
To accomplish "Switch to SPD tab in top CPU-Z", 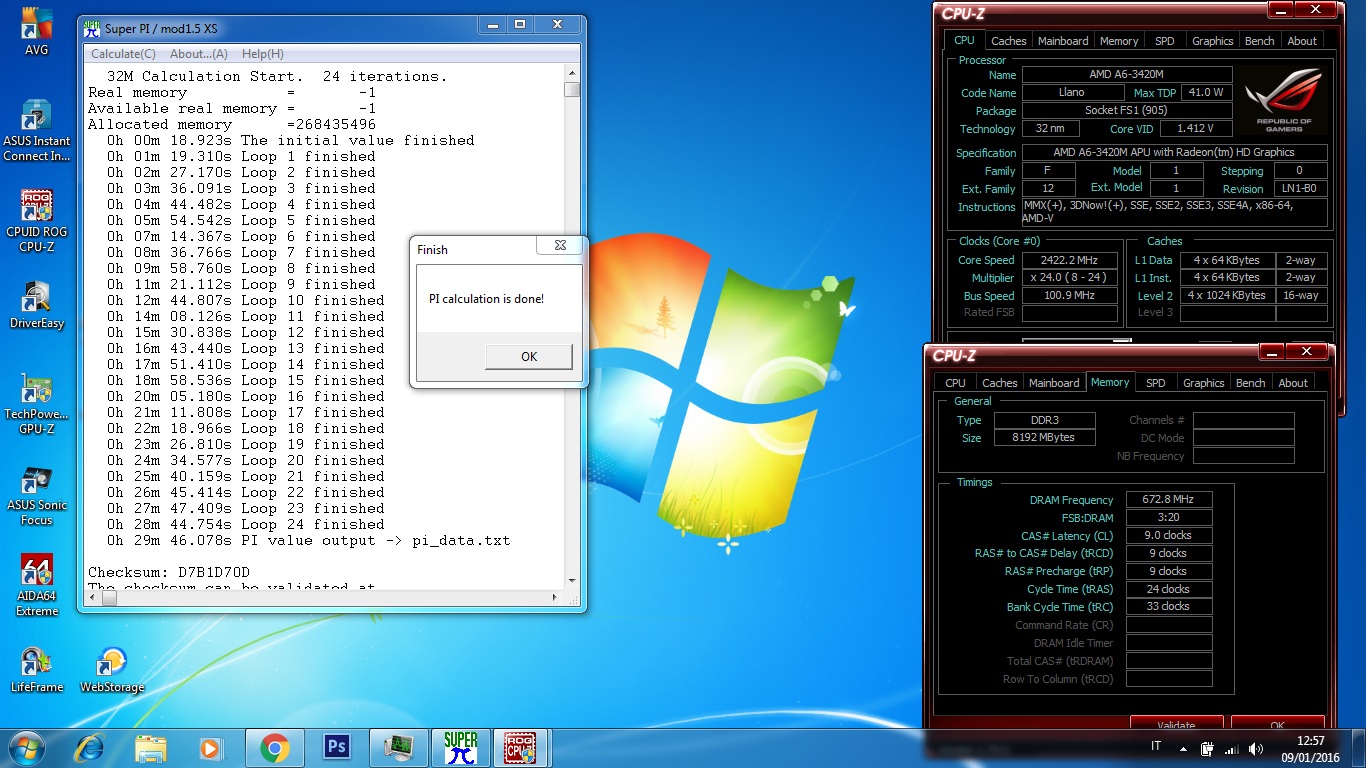I will [x=1164, y=41].
